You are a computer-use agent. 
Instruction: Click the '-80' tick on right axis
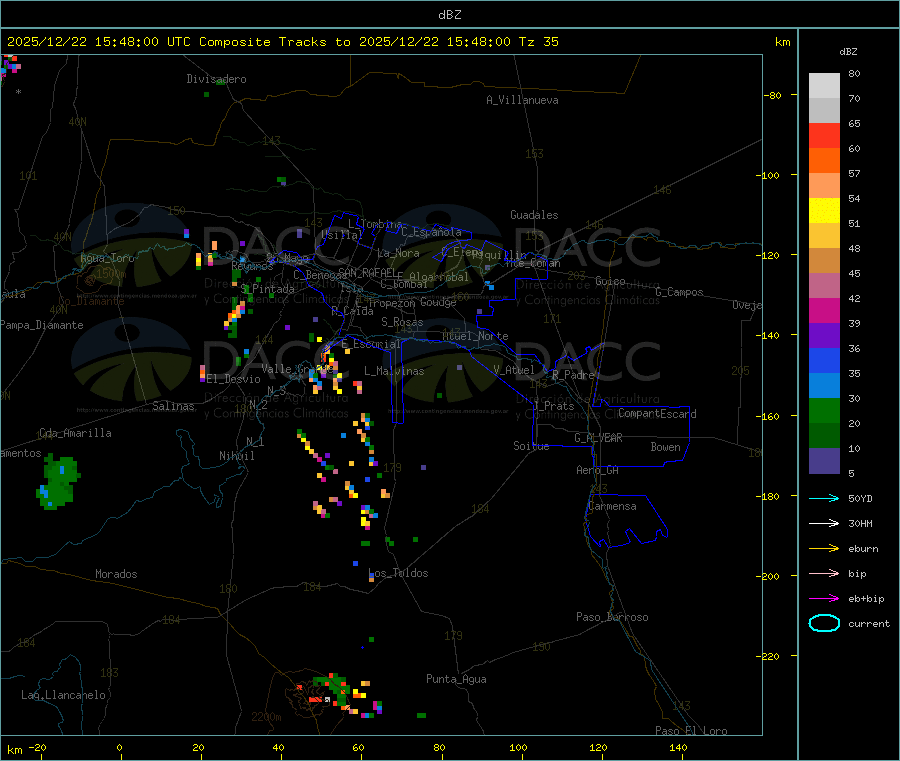tap(773, 95)
